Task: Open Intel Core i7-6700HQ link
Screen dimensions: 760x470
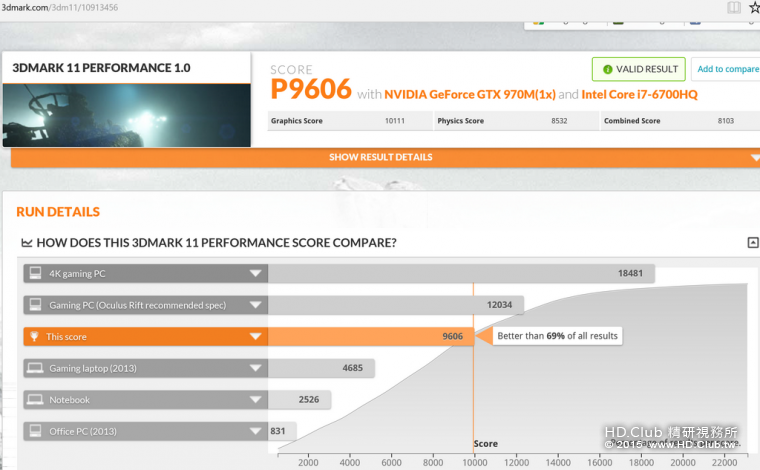Action: coord(639,94)
